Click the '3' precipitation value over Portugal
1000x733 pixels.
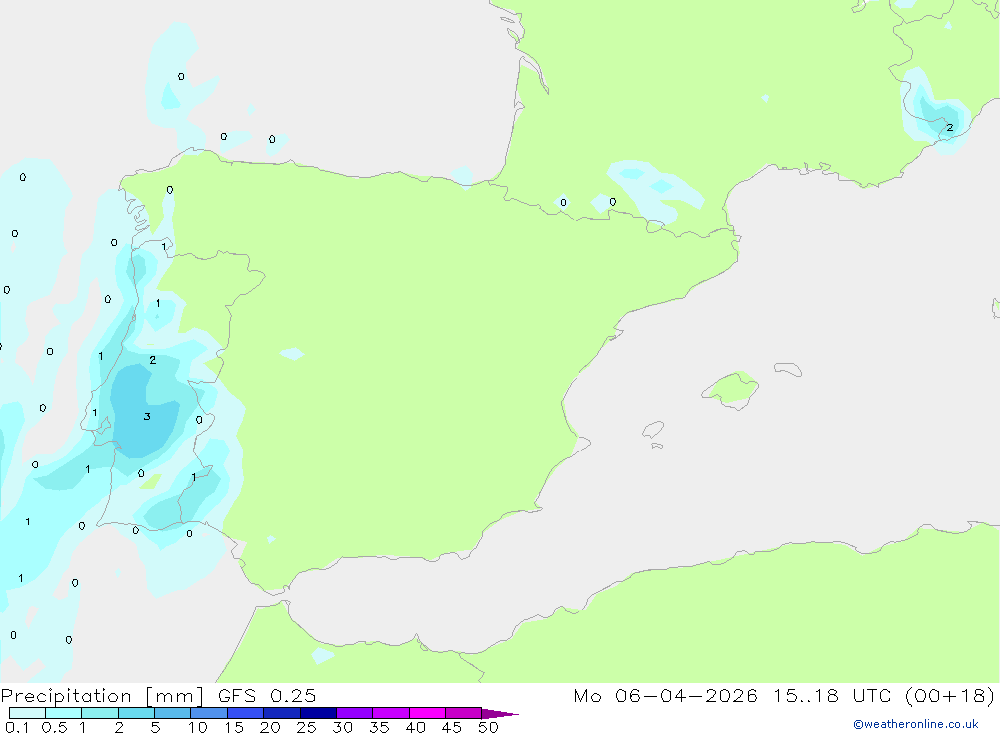(147, 417)
